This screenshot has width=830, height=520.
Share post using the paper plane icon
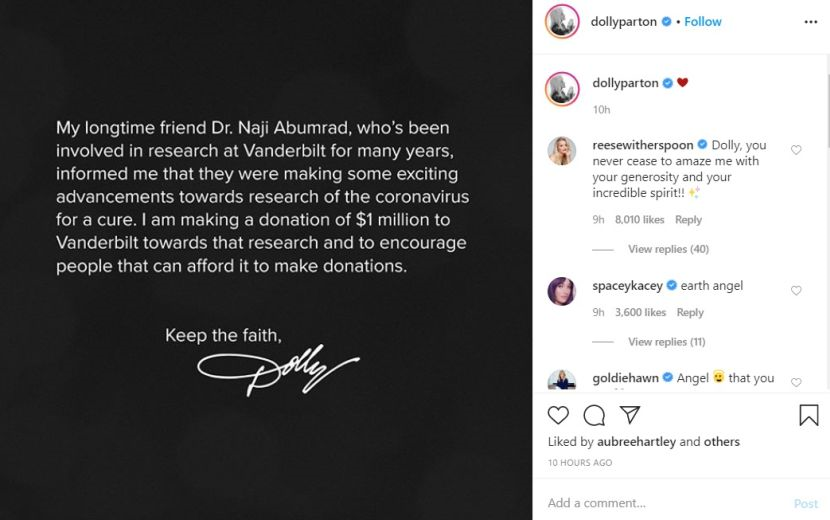[629, 415]
